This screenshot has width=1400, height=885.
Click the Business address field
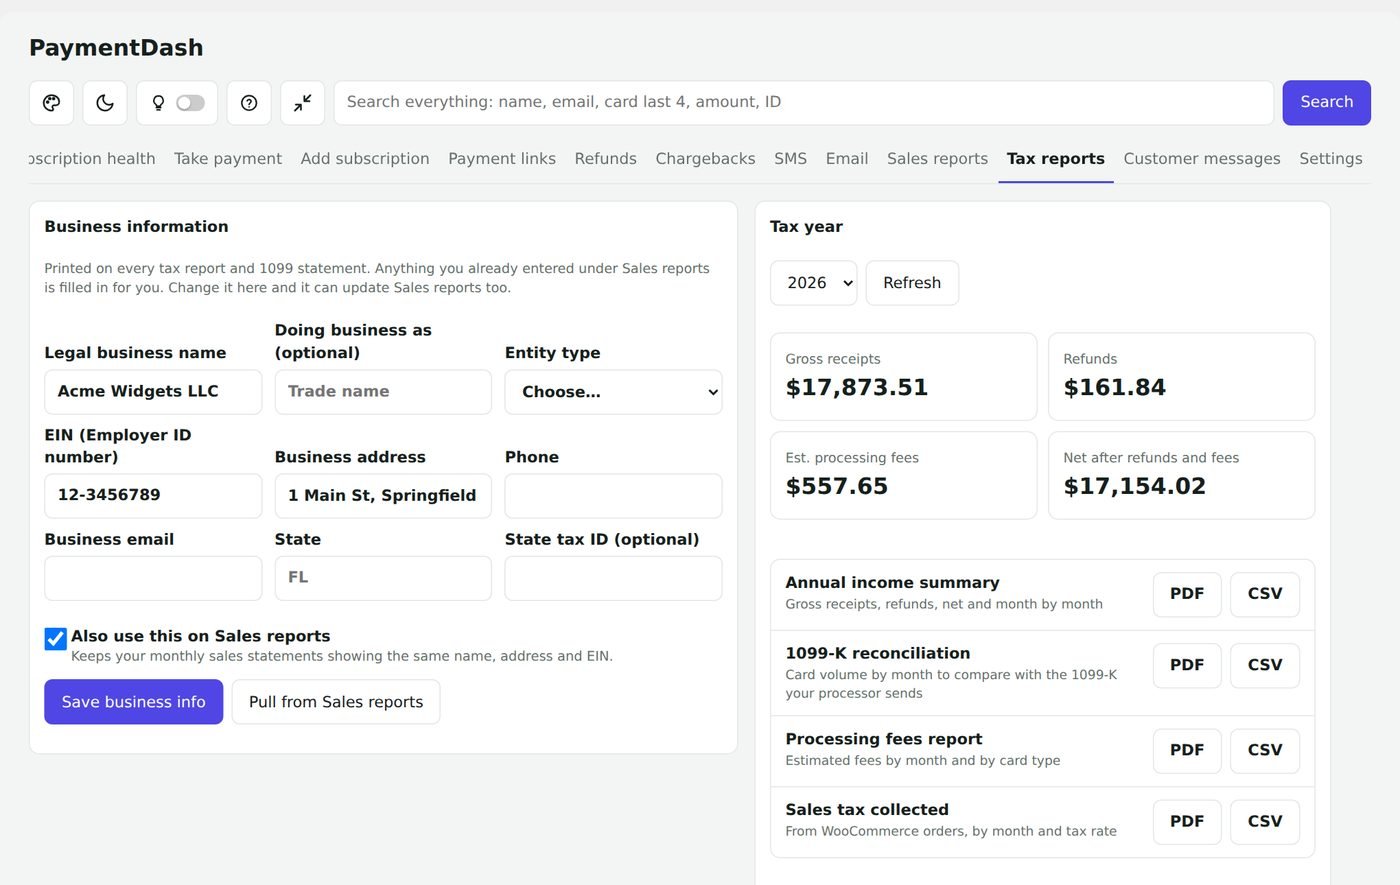coord(383,496)
